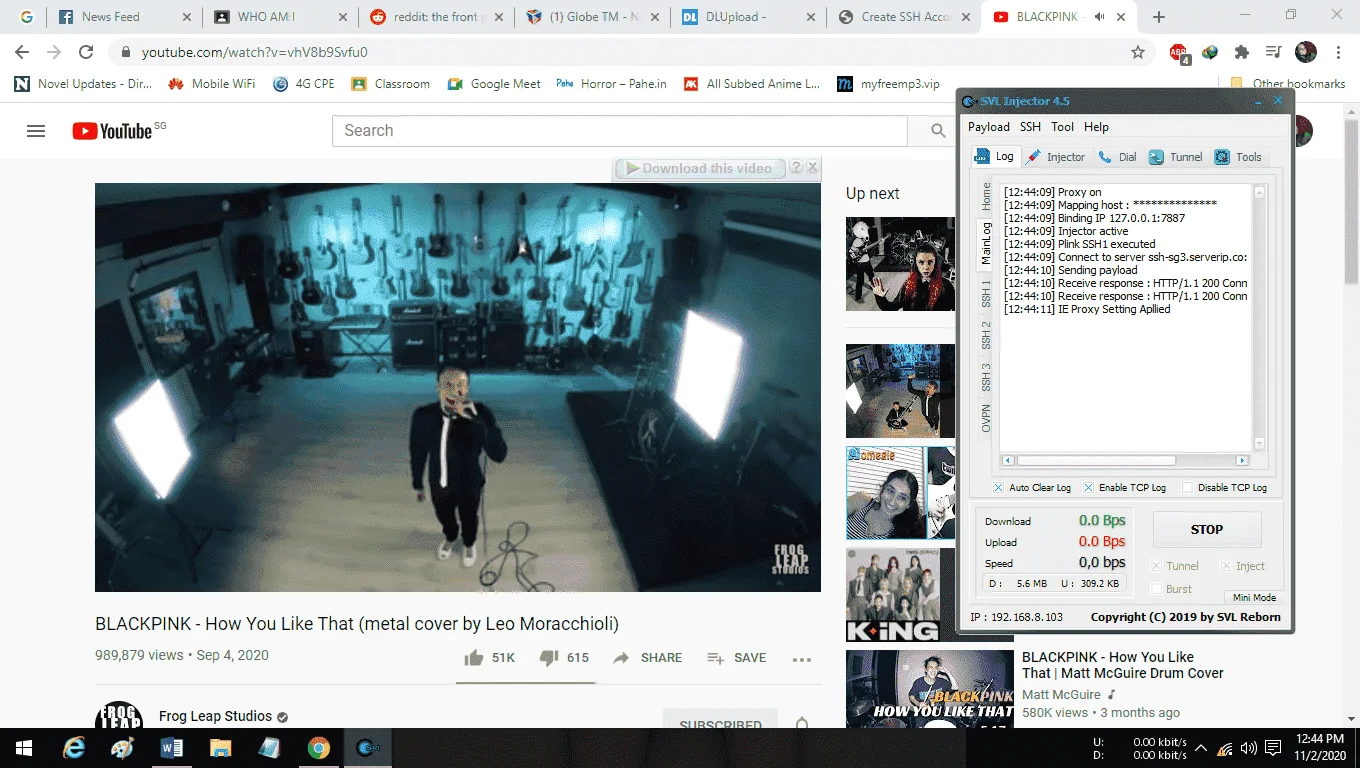The height and width of the screenshot is (768, 1360).
Task: Open the Frog Leap Studios channel link
Action: pyautogui.click(x=215, y=716)
